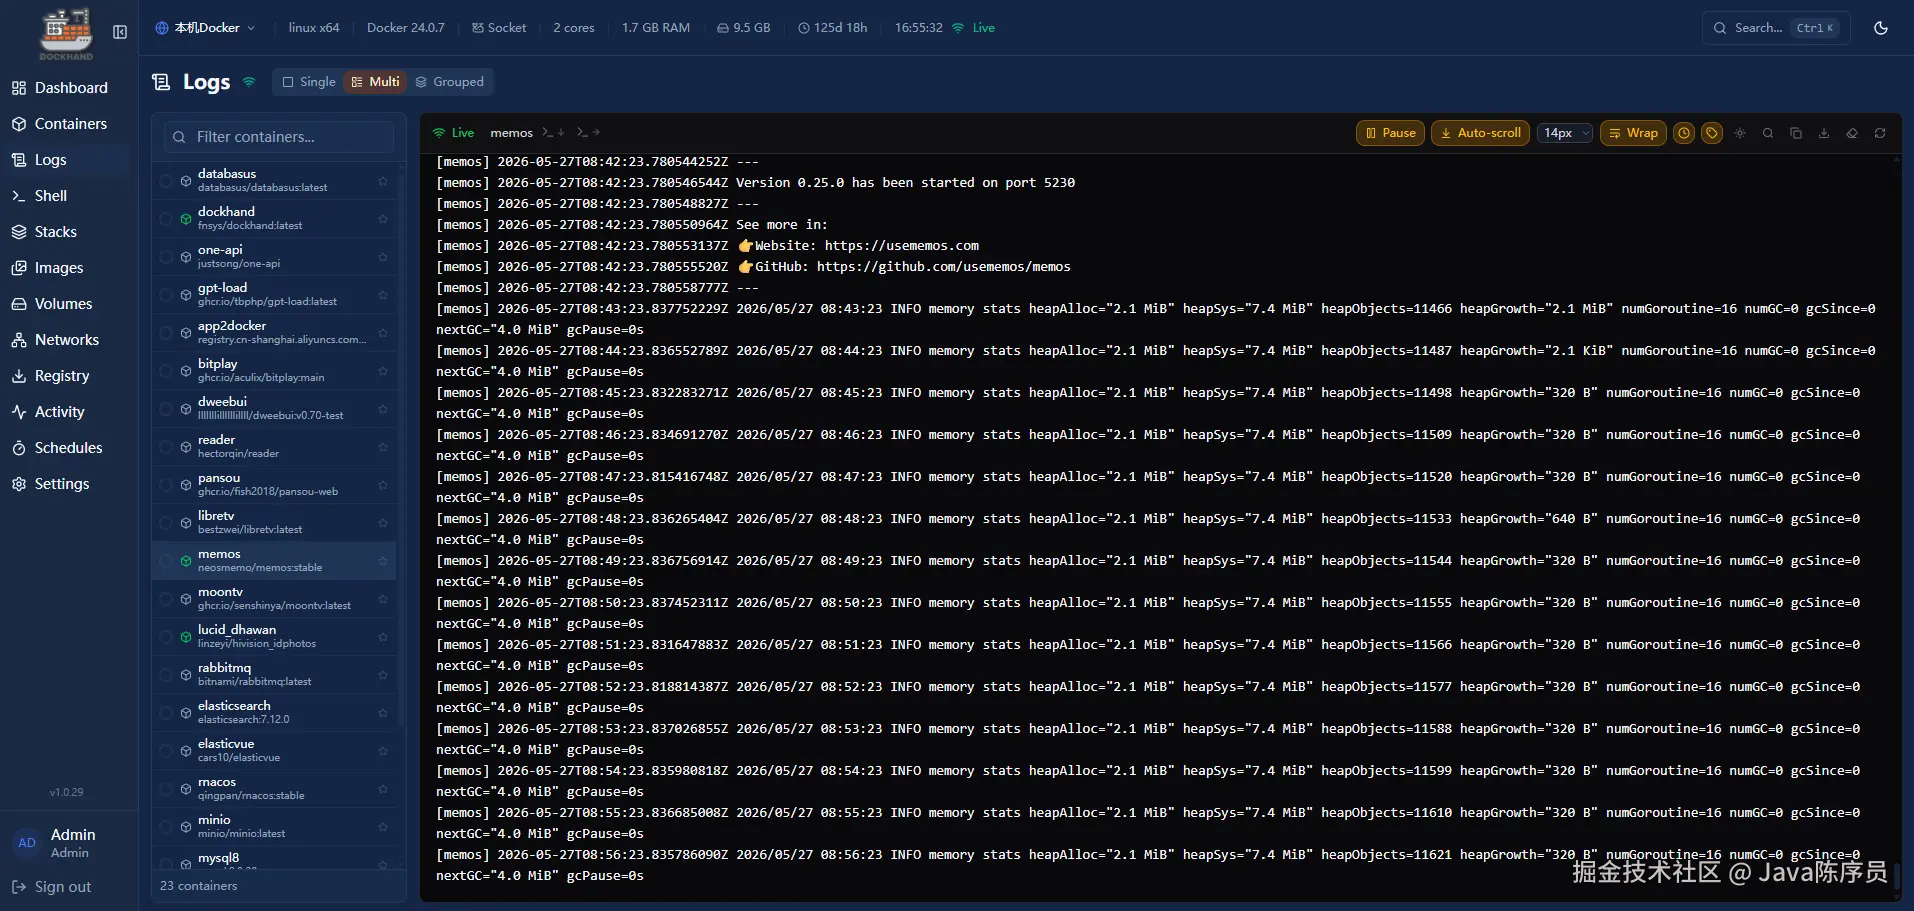Select the dweebui container row
This screenshot has width=1914, height=911.
274,409
